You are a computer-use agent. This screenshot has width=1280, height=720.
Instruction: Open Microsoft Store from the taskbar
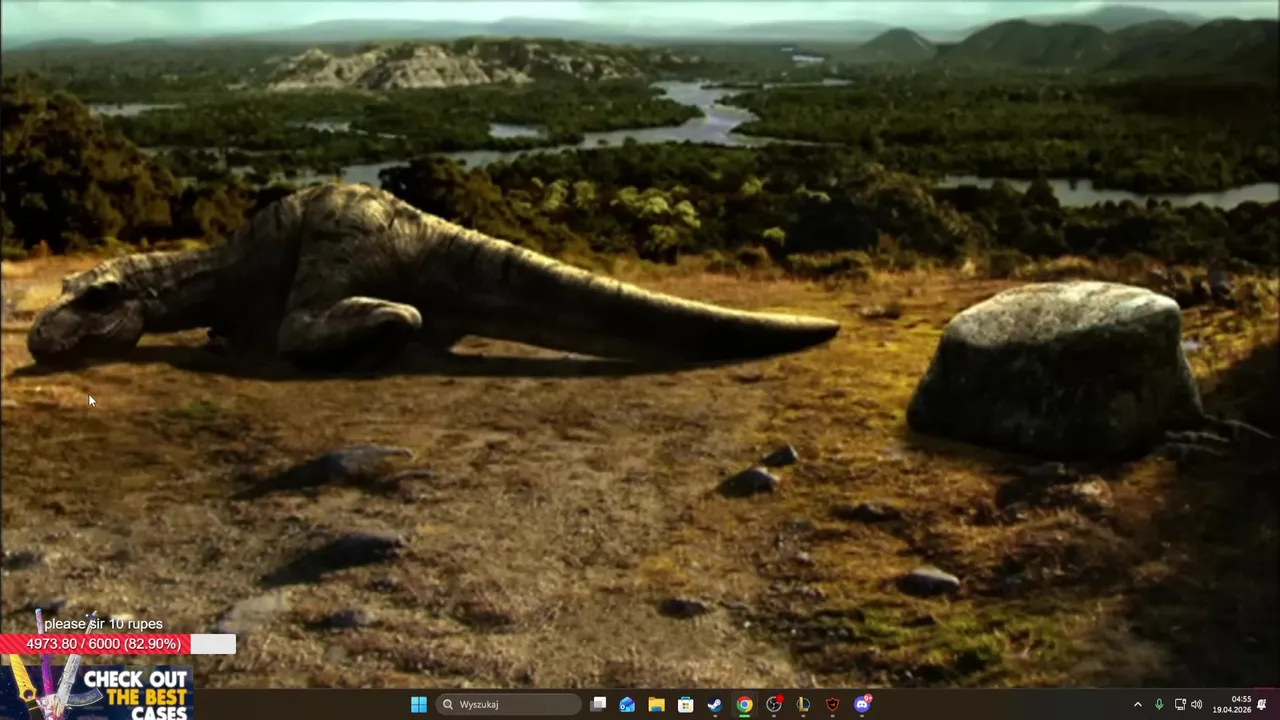[686, 704]
